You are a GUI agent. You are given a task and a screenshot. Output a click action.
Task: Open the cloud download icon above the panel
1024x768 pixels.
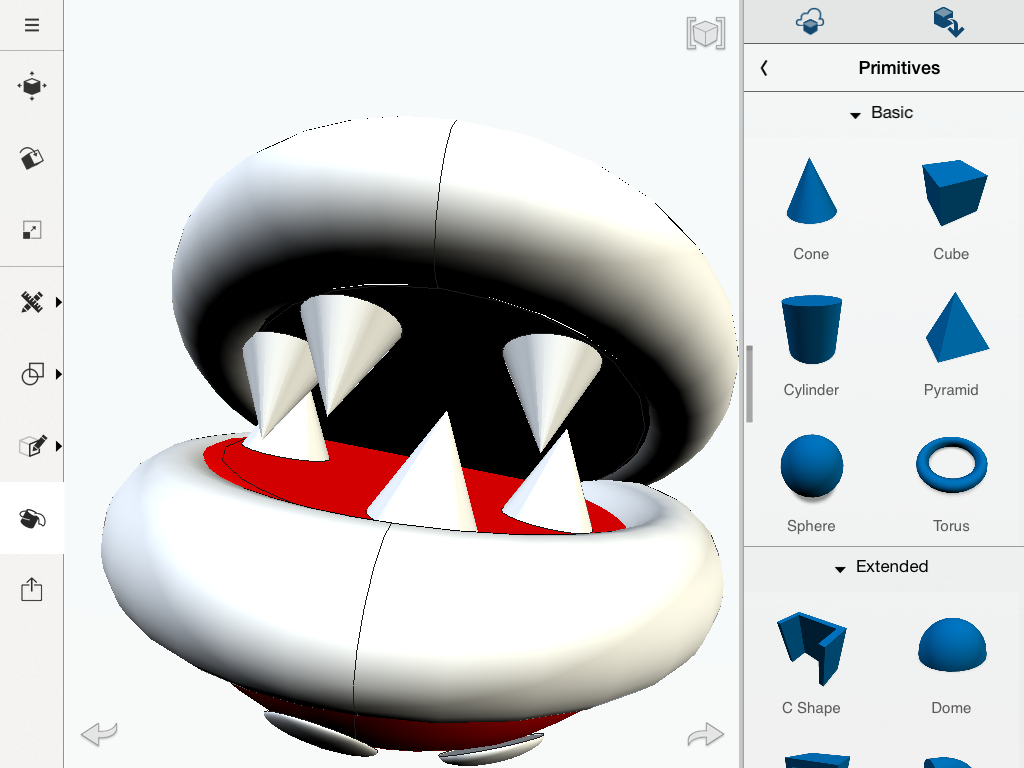point(812,20)
